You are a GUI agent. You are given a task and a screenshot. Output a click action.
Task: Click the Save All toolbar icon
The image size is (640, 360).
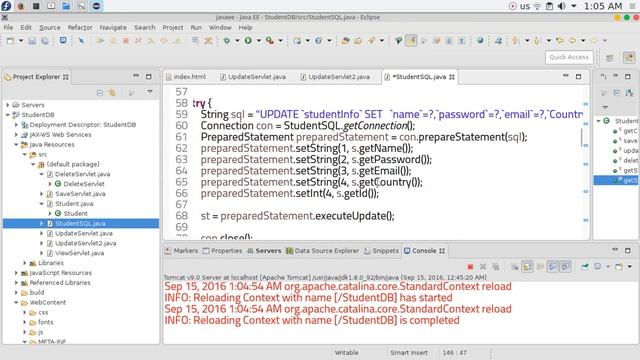point(44,40)
